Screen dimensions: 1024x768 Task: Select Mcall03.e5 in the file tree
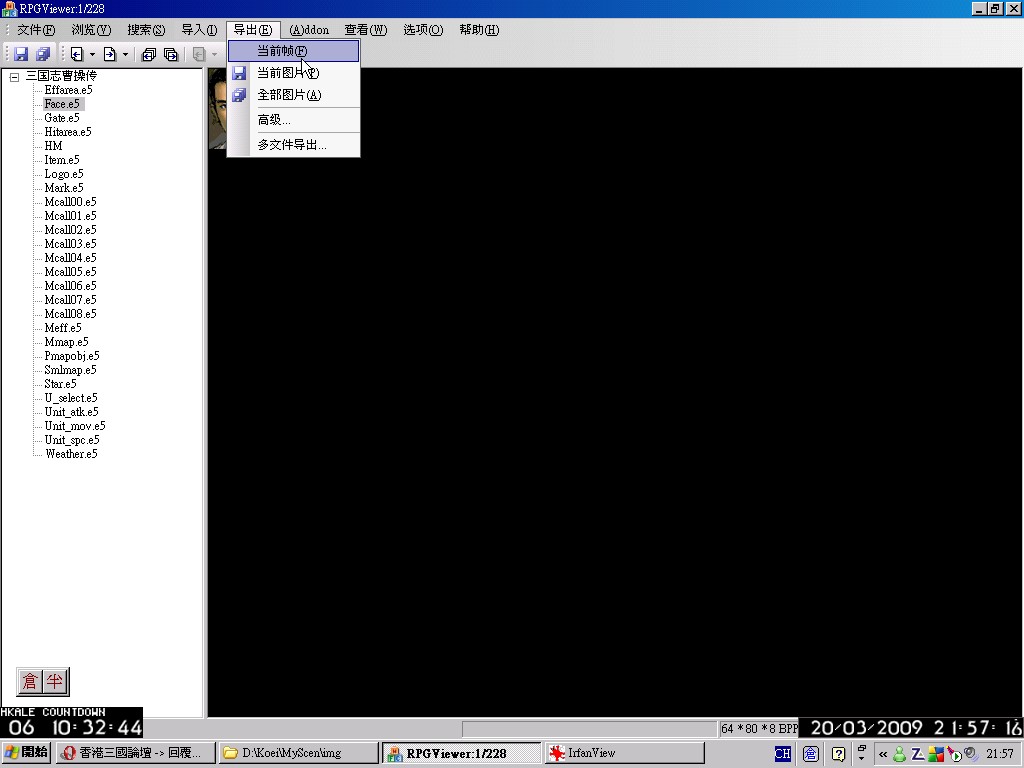click(x=70, y=244)
